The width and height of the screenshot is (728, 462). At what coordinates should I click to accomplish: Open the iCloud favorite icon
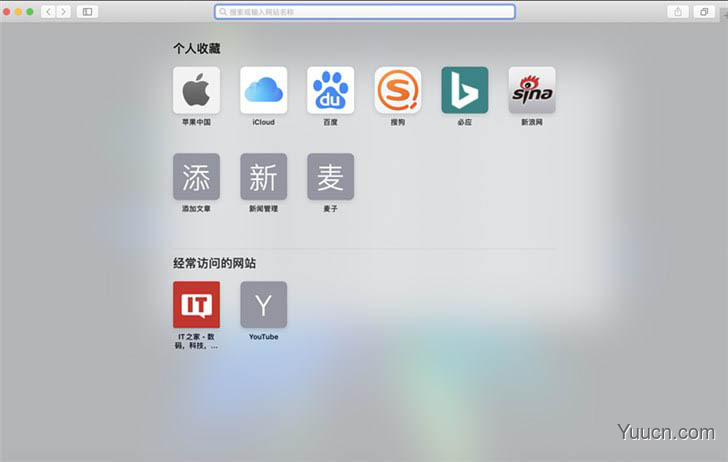point(263,90)
